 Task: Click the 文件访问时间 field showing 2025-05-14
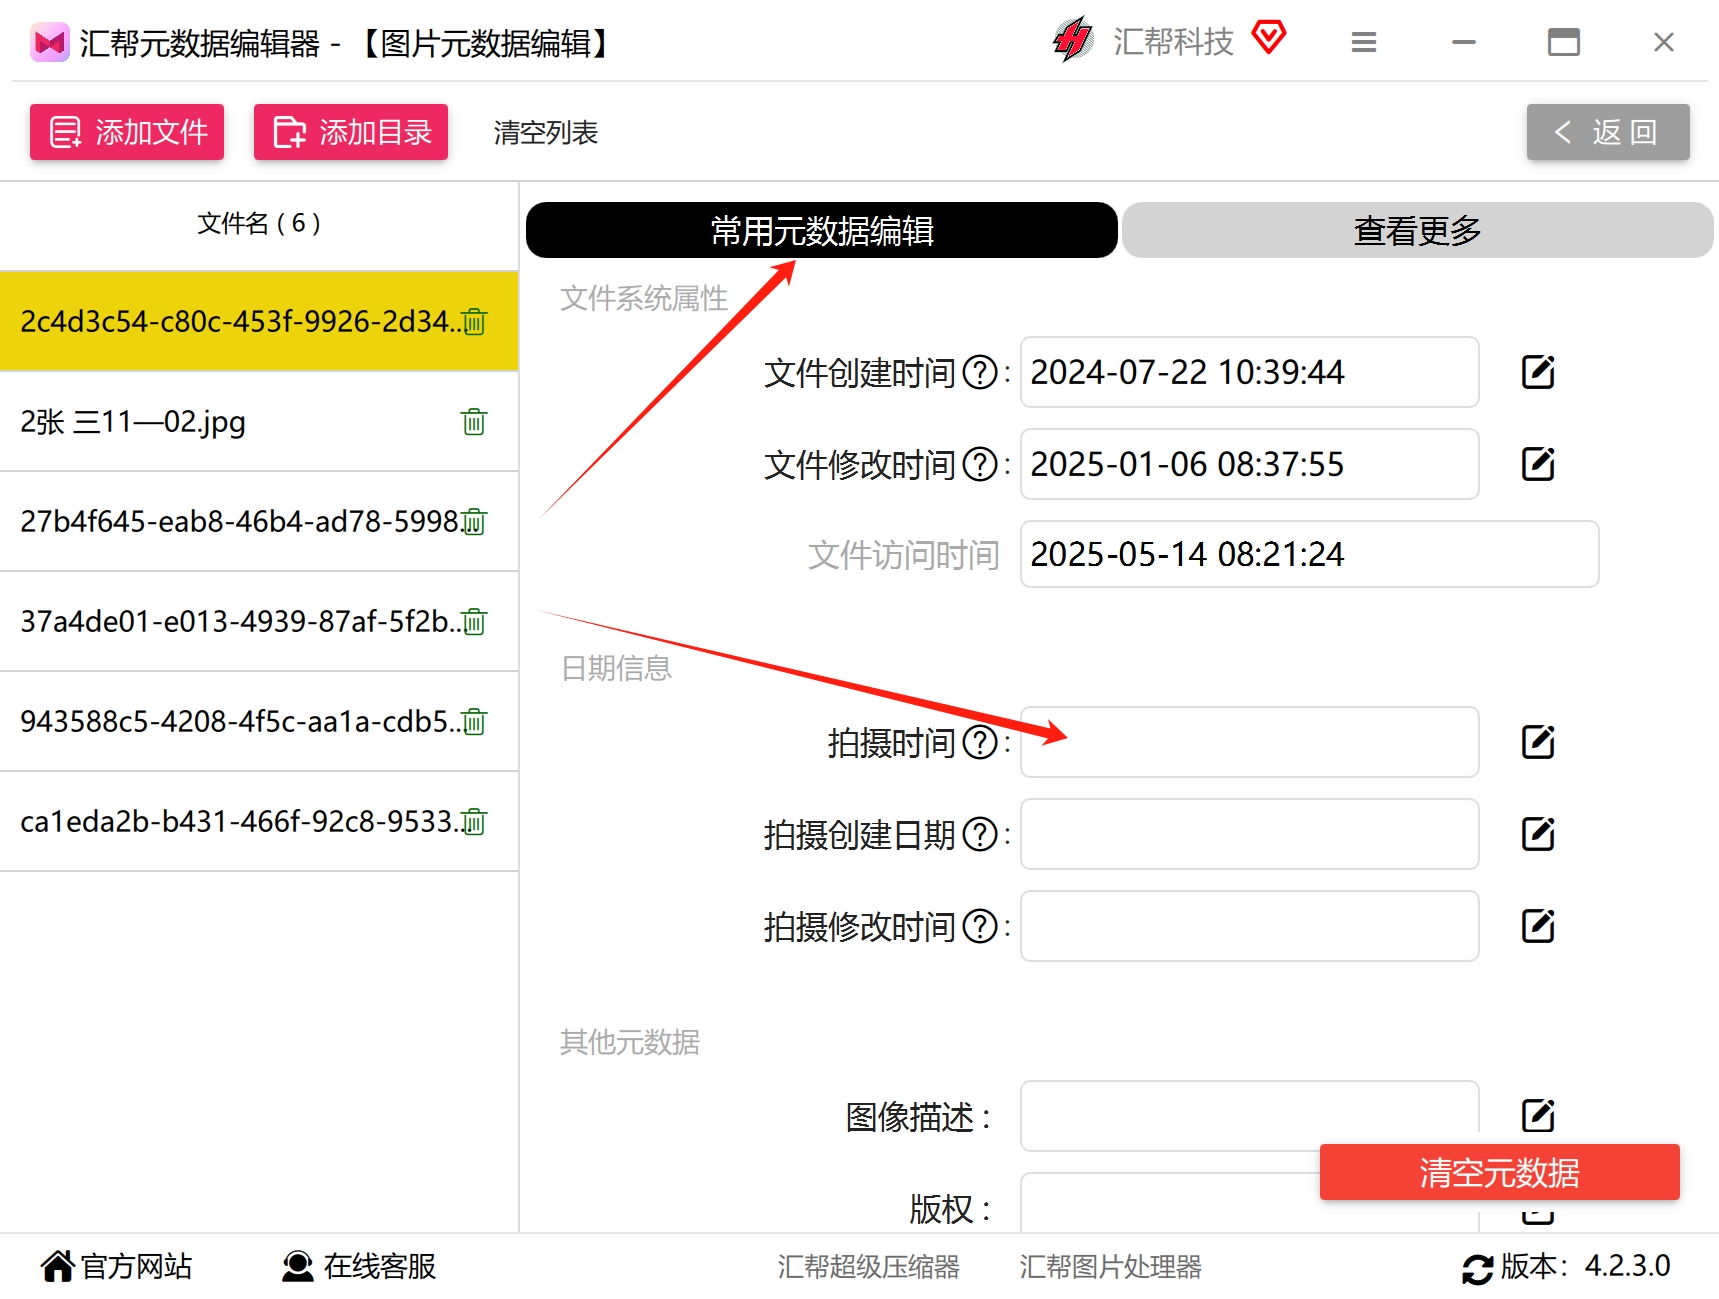1309,554
